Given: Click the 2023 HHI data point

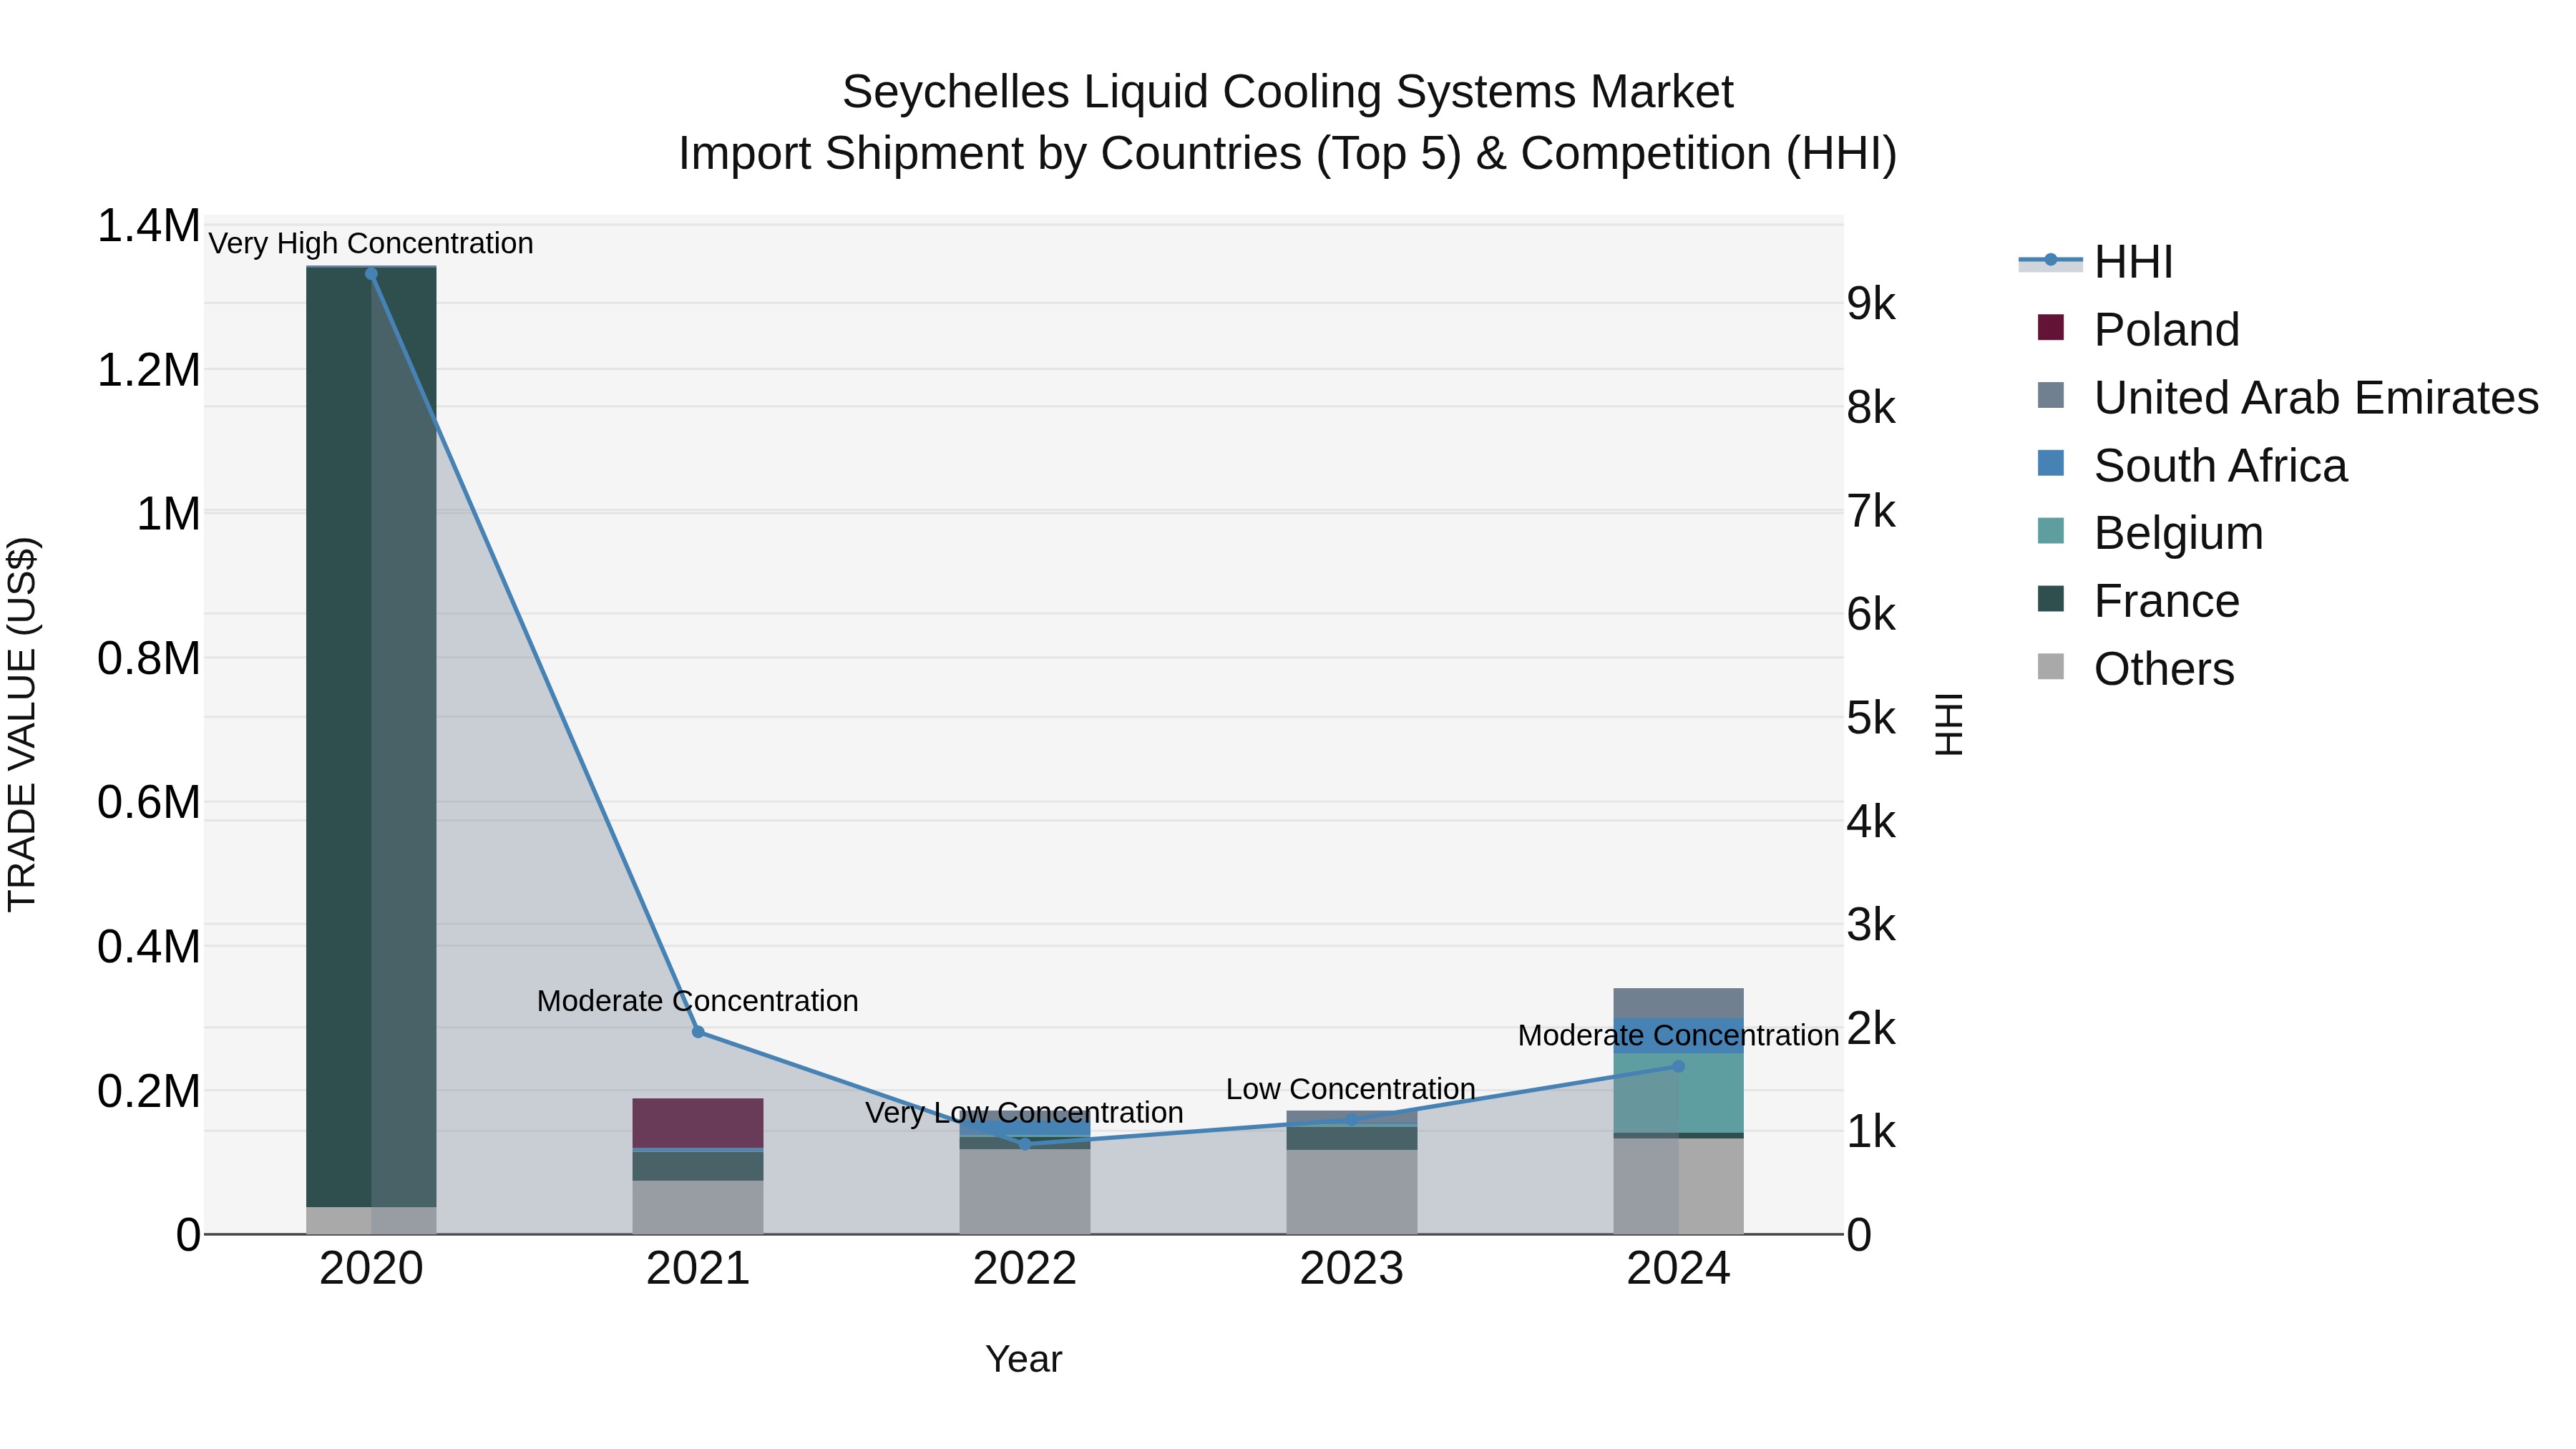Looking at the screenshot, I should pos(1351,1120).
